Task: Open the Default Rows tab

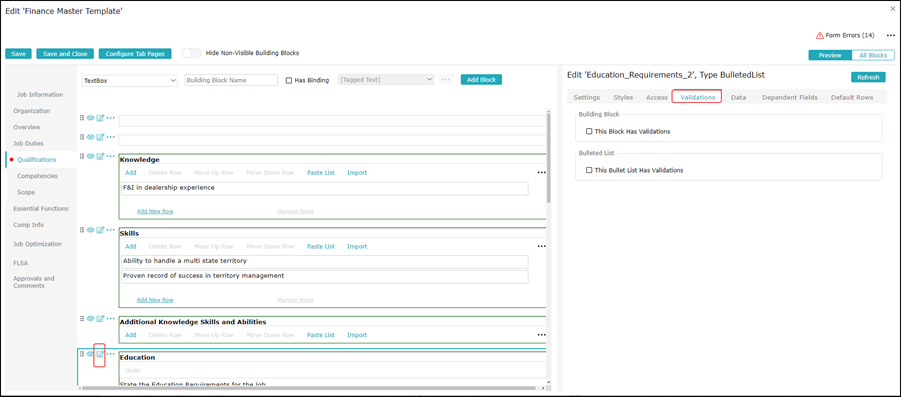Action: (852, 98)
